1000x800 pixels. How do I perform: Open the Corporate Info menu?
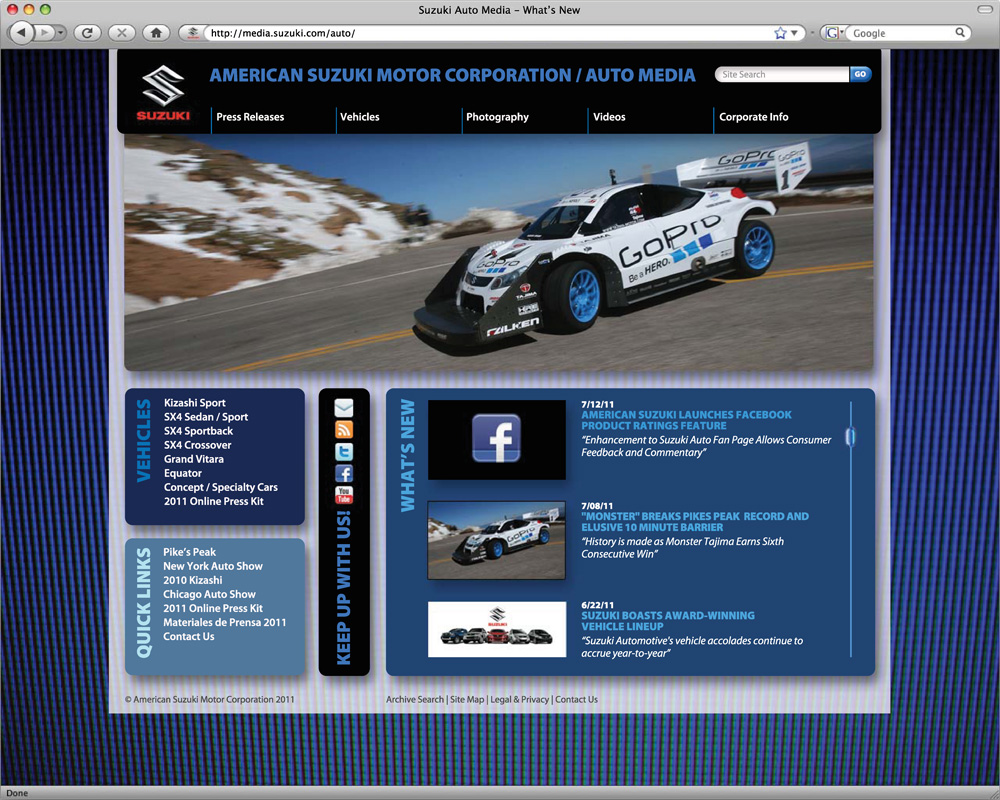pyautogui.click(x=754, y=117)
